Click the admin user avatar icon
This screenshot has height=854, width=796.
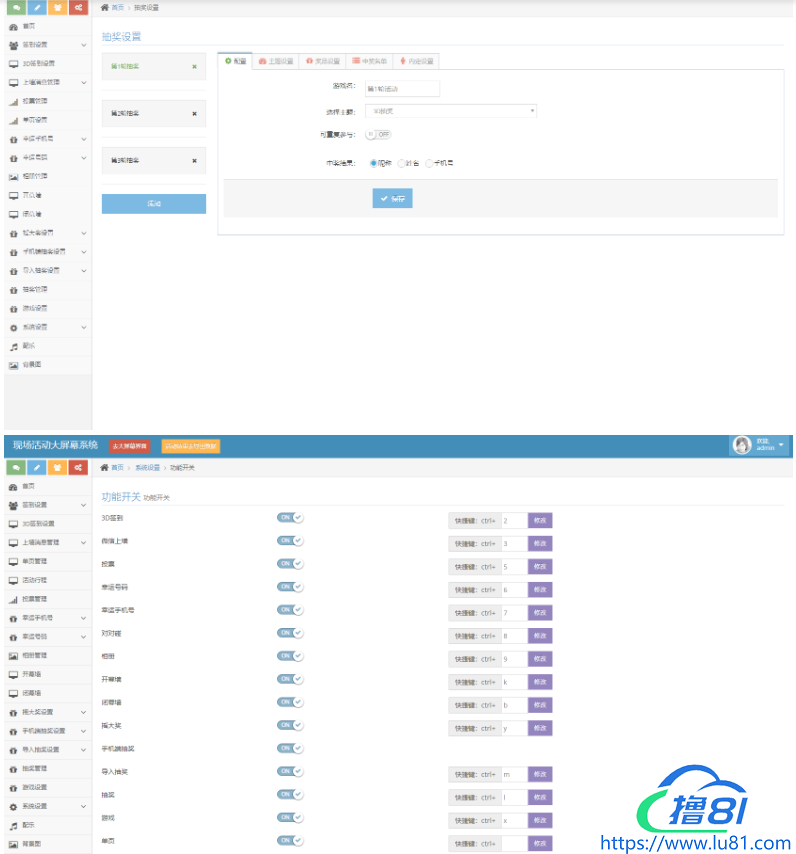[742, 446]
